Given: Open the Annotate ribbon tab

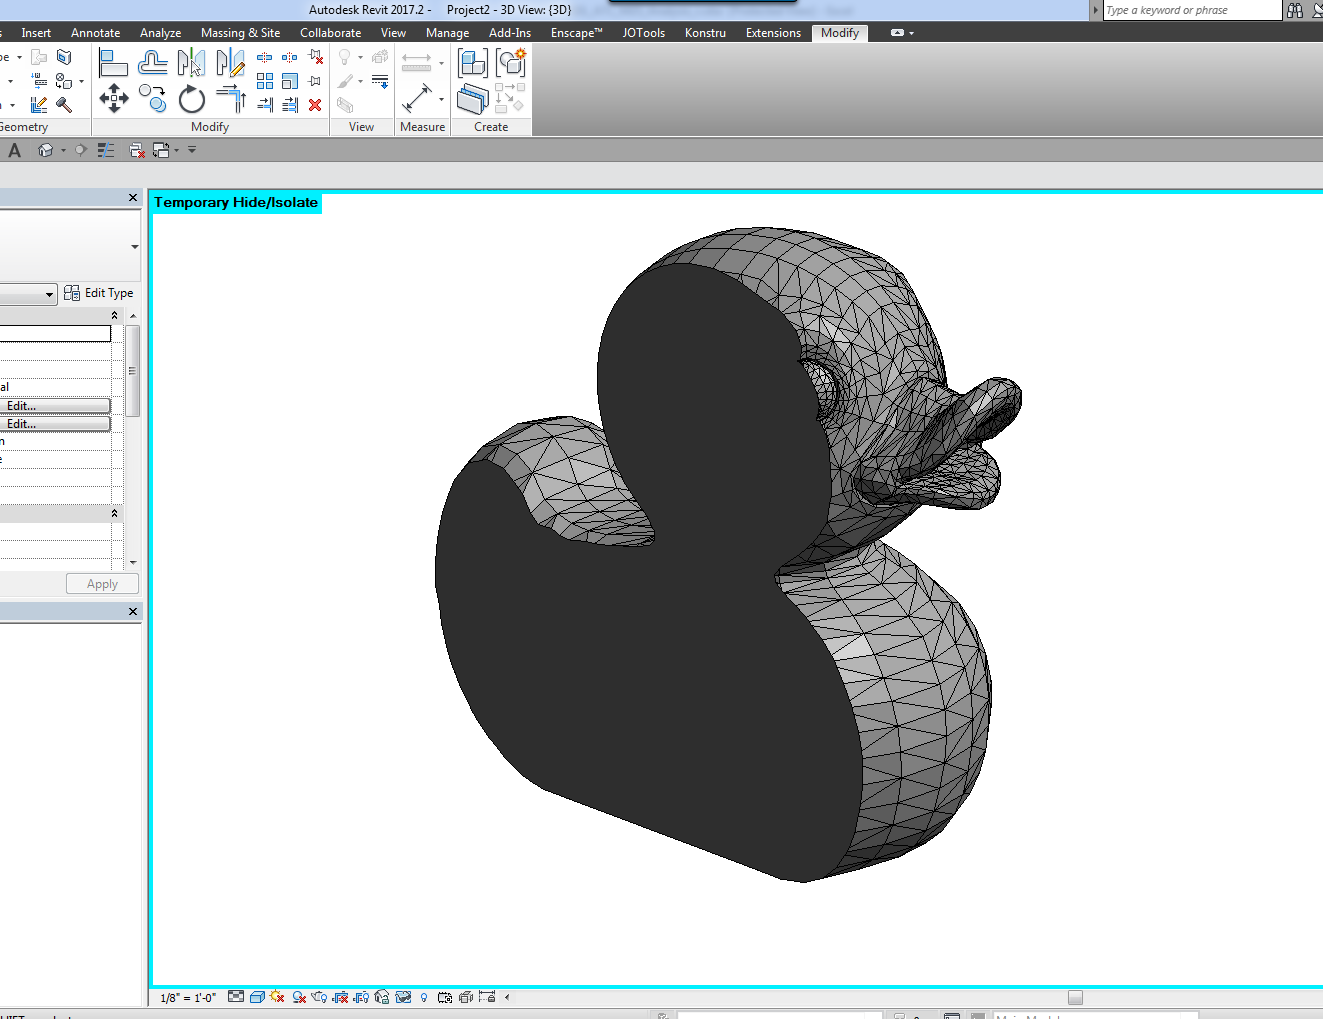Looking at the screenshot, I should [x=96, y=33].
